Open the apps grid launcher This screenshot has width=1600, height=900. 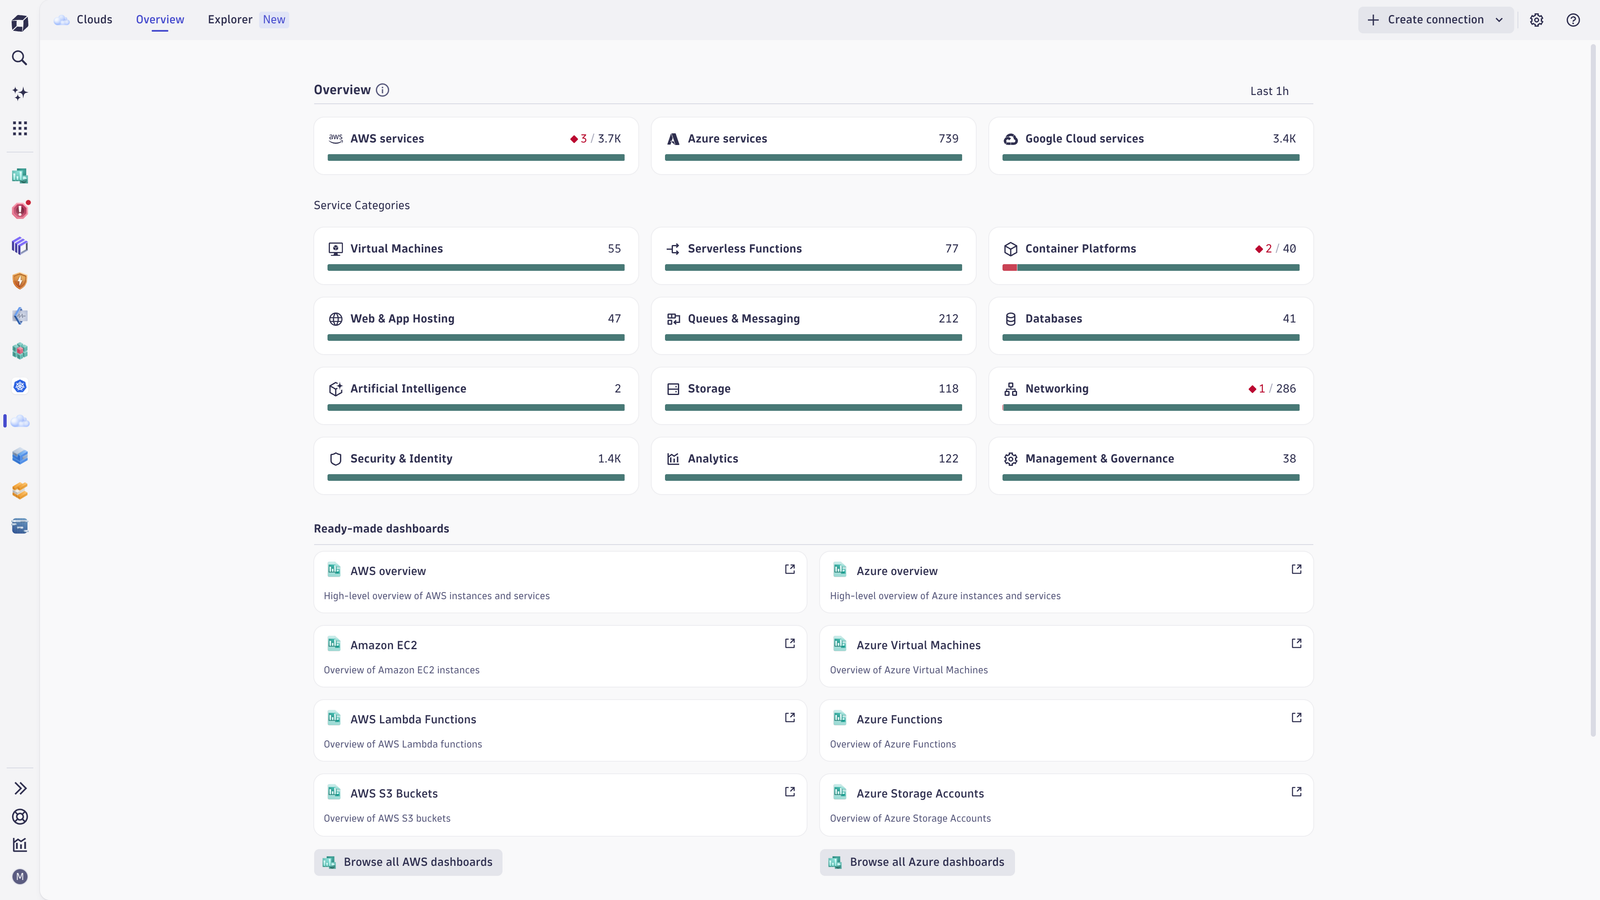(x=20, y=128)
